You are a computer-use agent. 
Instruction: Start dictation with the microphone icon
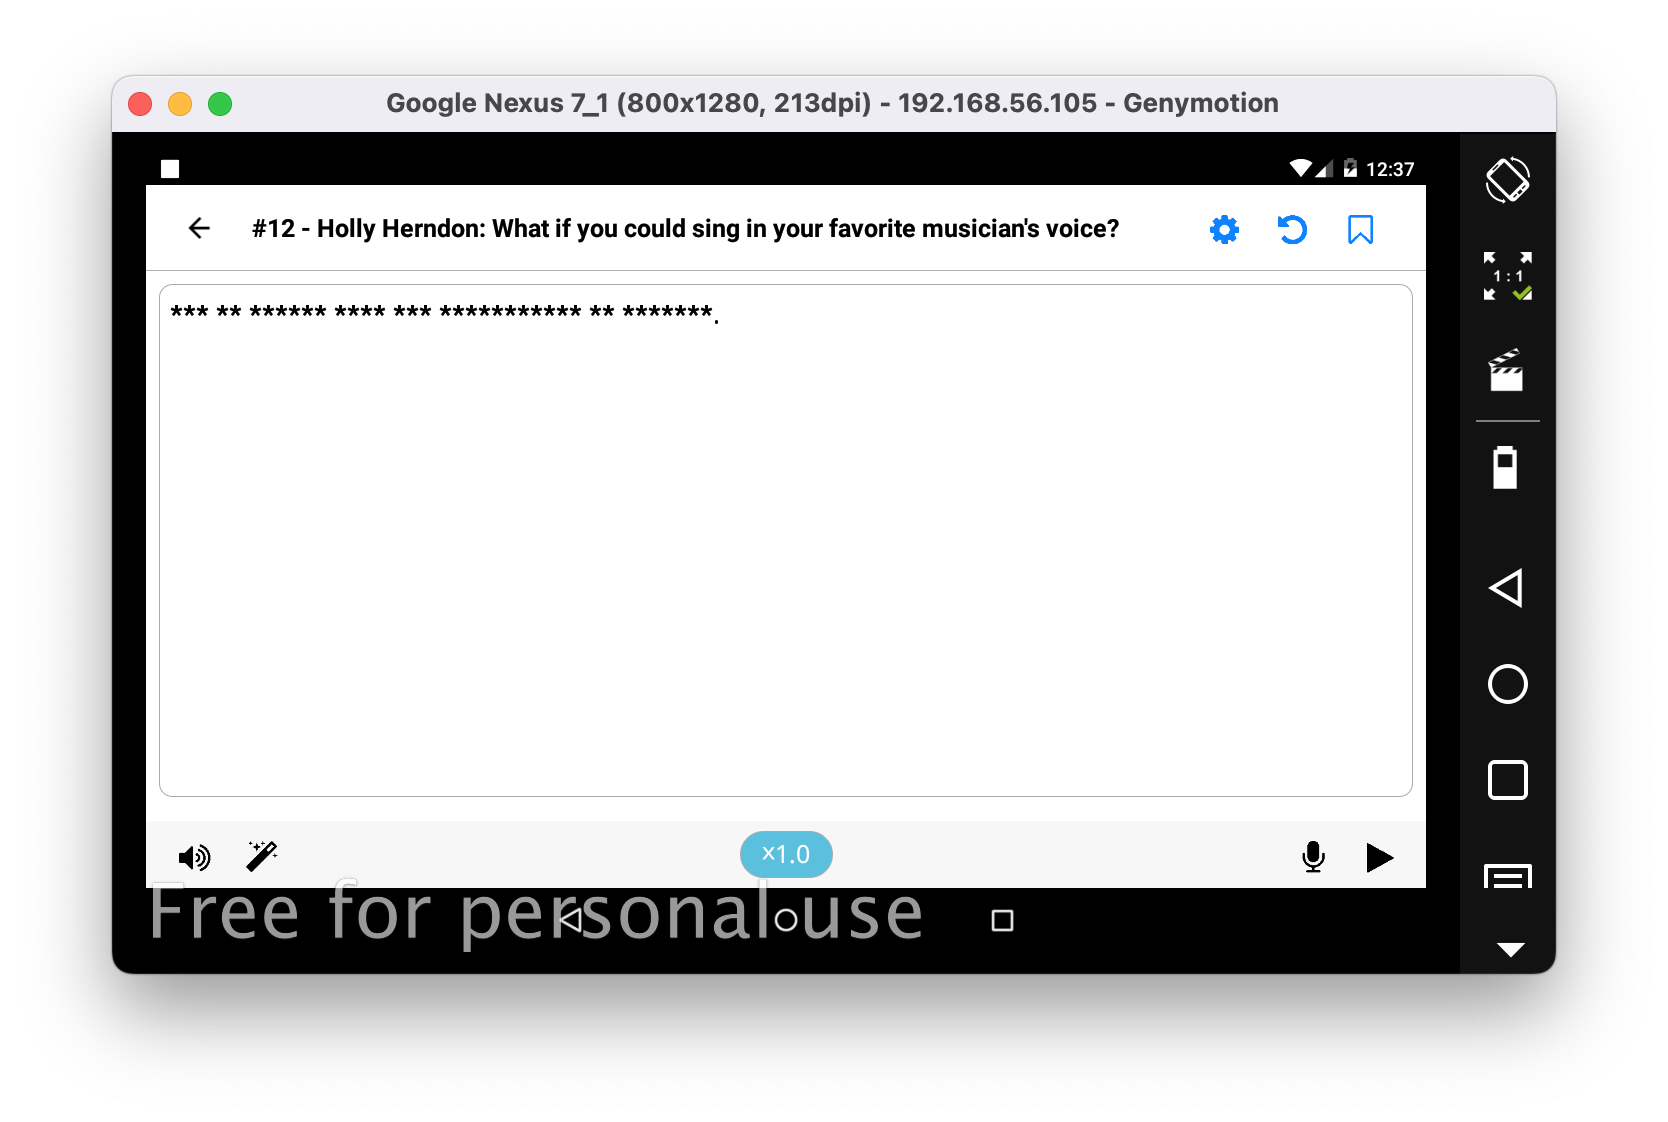[x=1313, y=856]
